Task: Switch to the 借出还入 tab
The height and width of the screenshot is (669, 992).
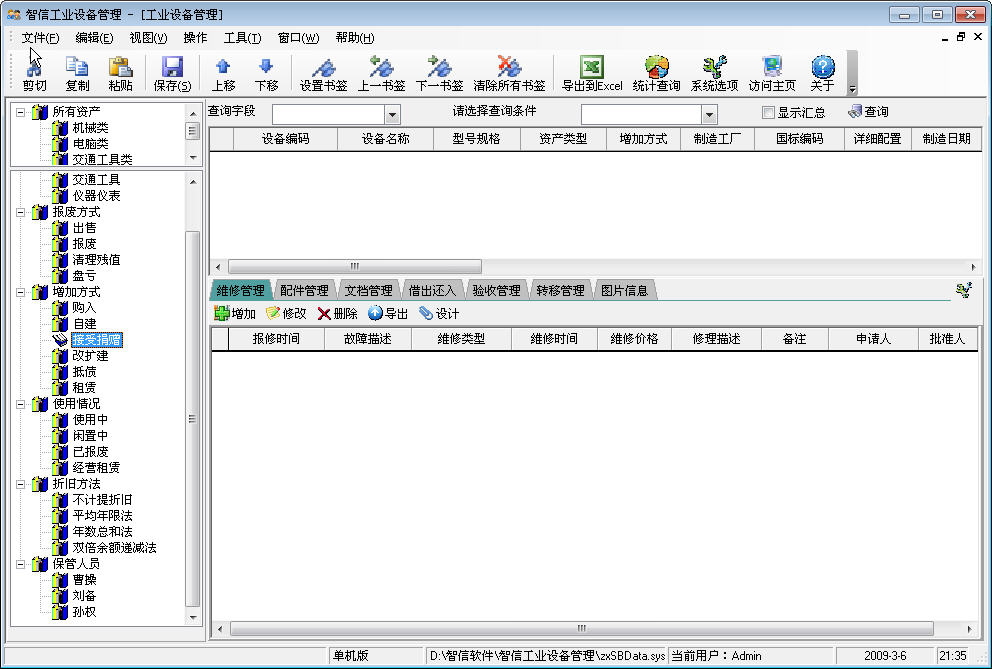Action: [433, 291]
